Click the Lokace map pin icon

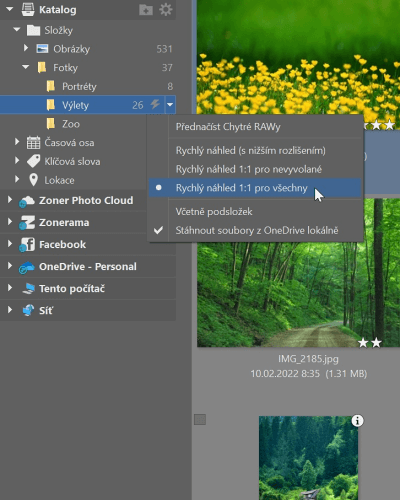click(x=33, y=180)
